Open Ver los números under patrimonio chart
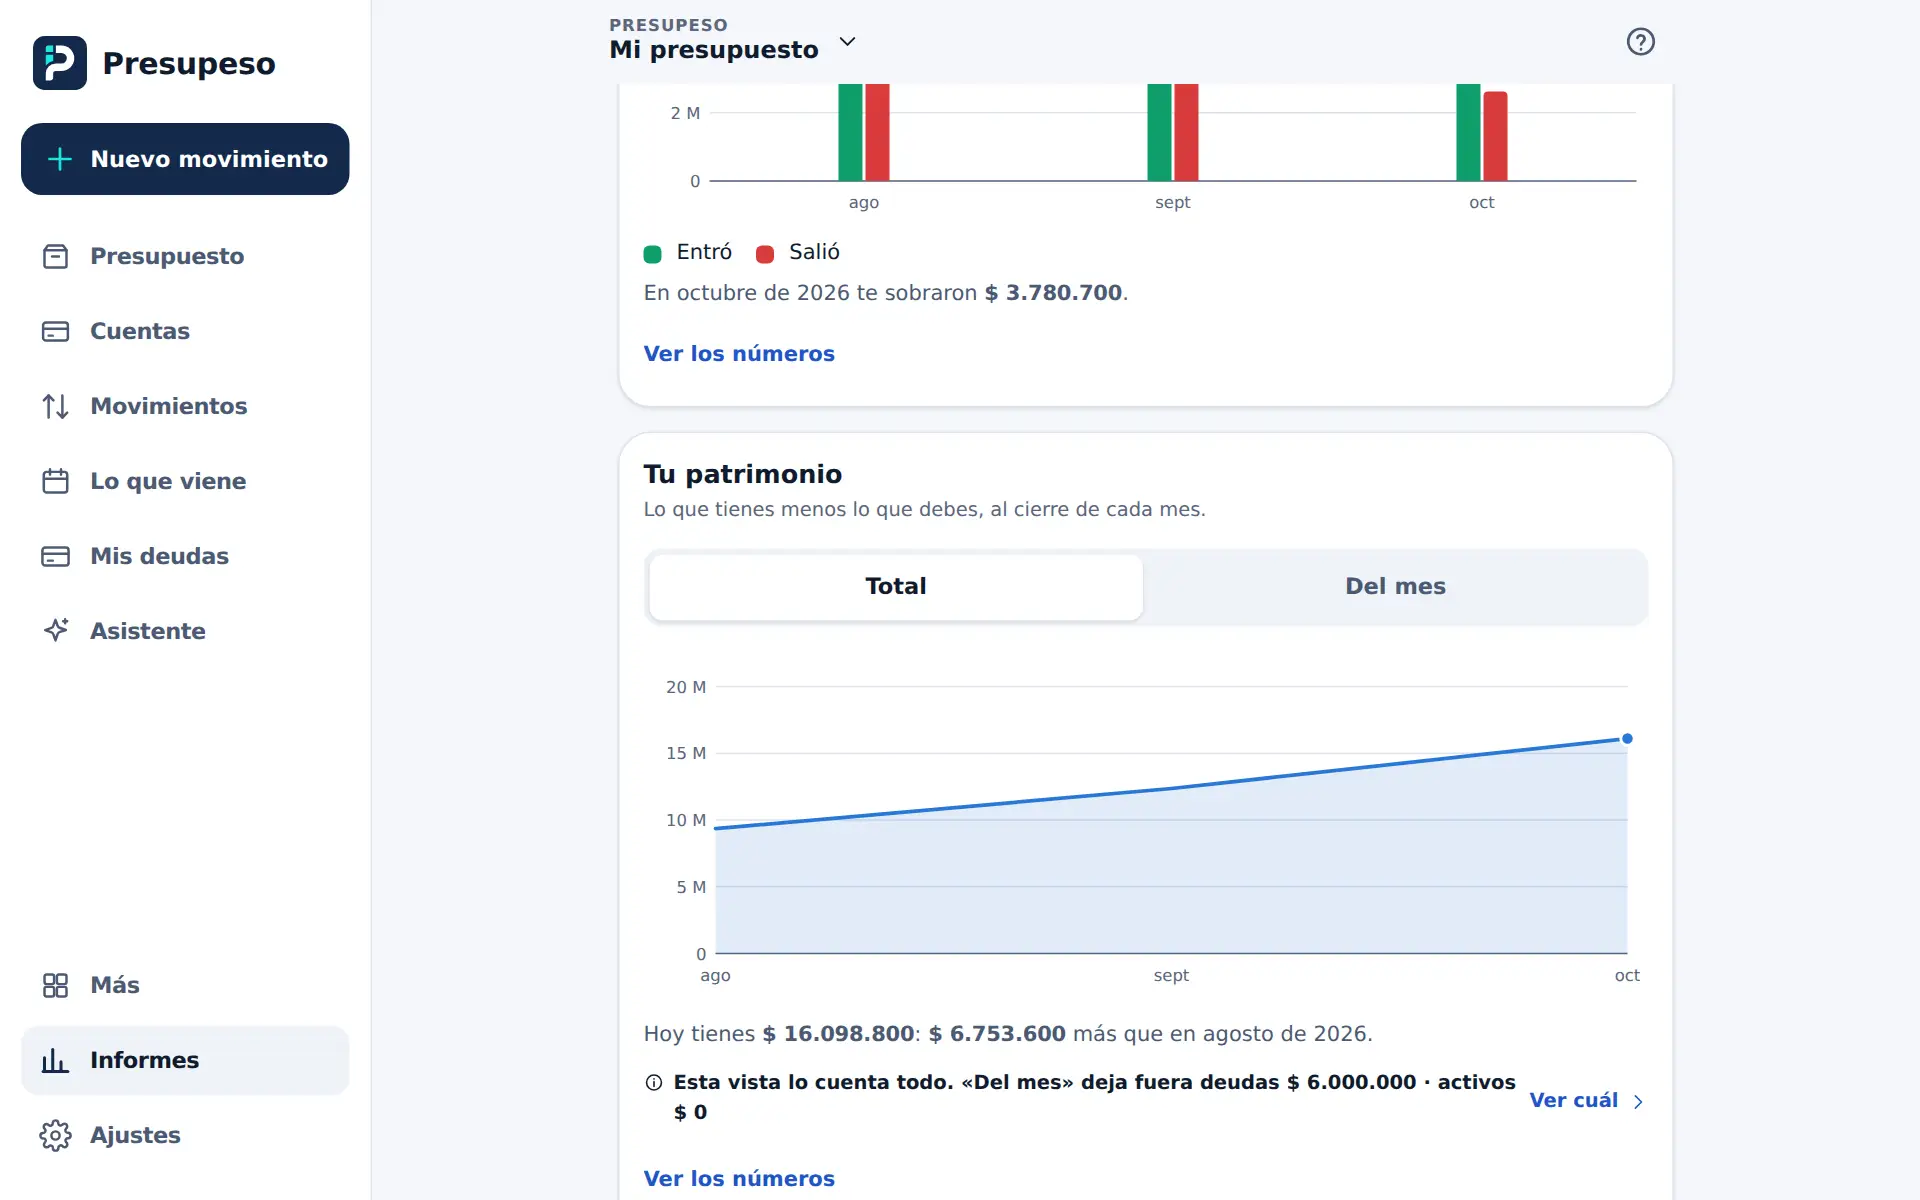Image resolution: width=1920 pixels, height=1200 pixels. pyautogui.click(x=739, y=1179)
